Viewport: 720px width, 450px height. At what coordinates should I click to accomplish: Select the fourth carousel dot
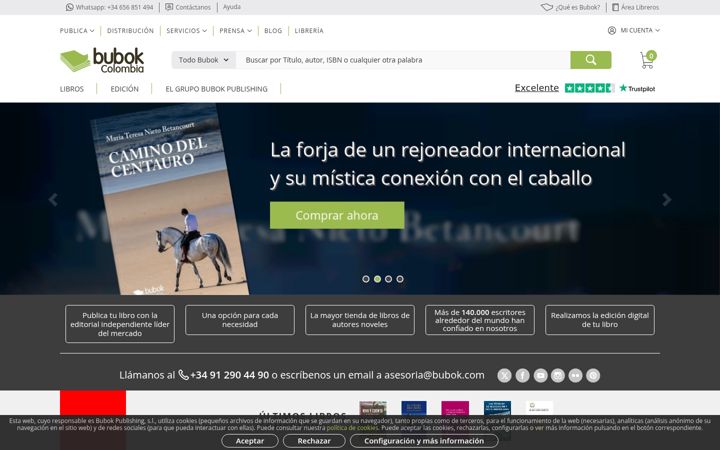400,279
